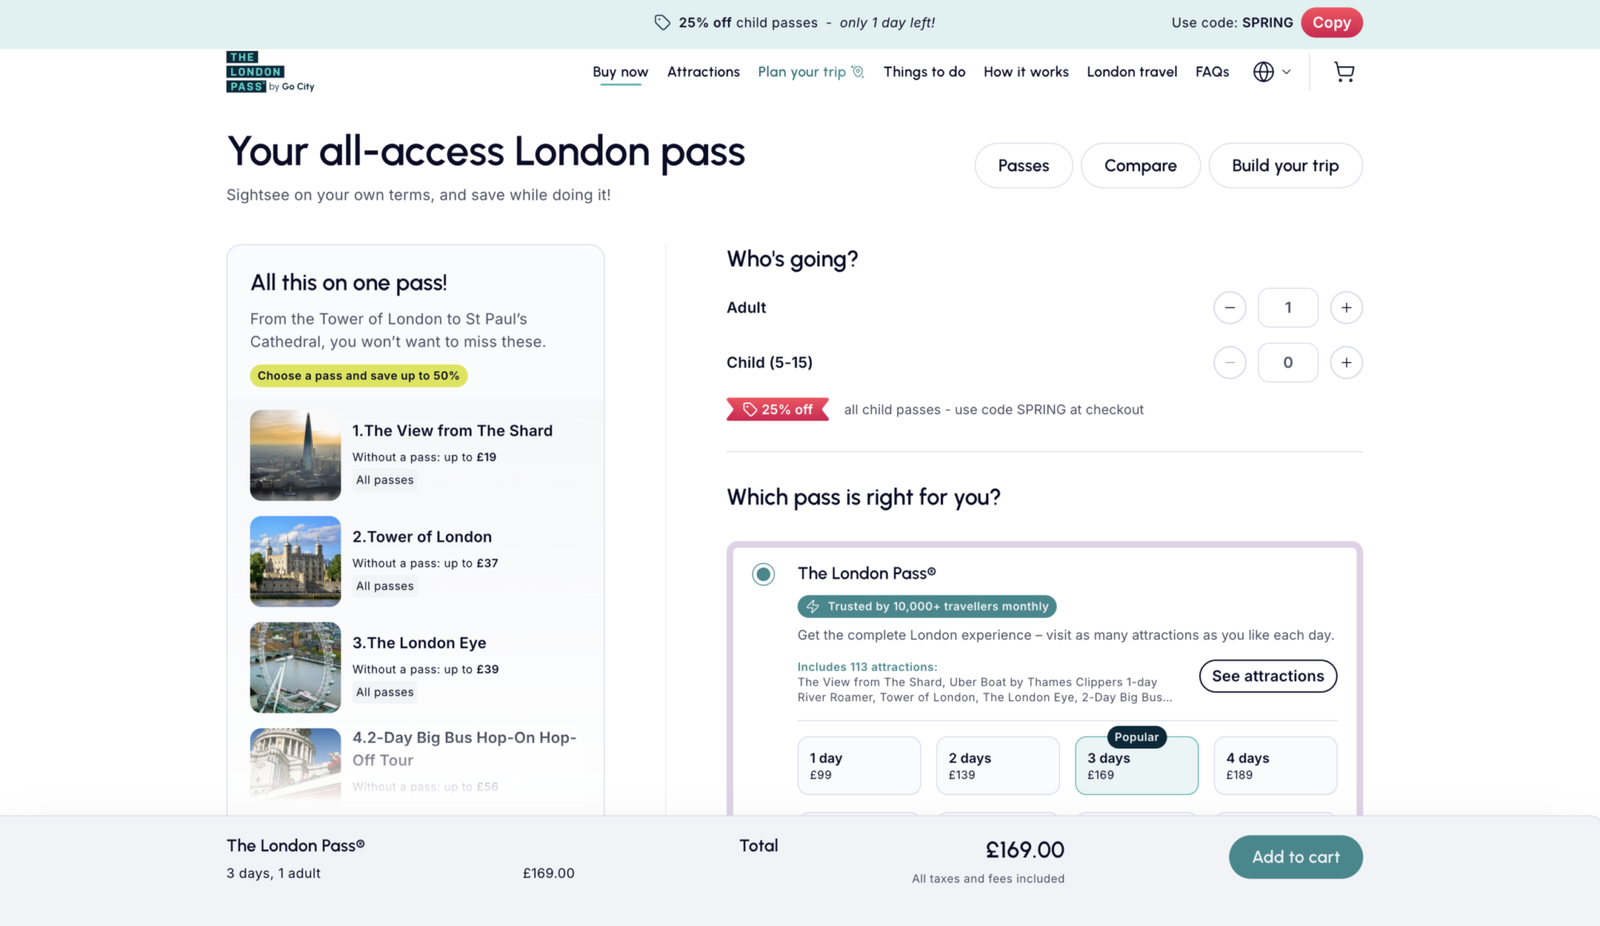
Task: Click the See attractions button
Action: tap(1267, 676)
